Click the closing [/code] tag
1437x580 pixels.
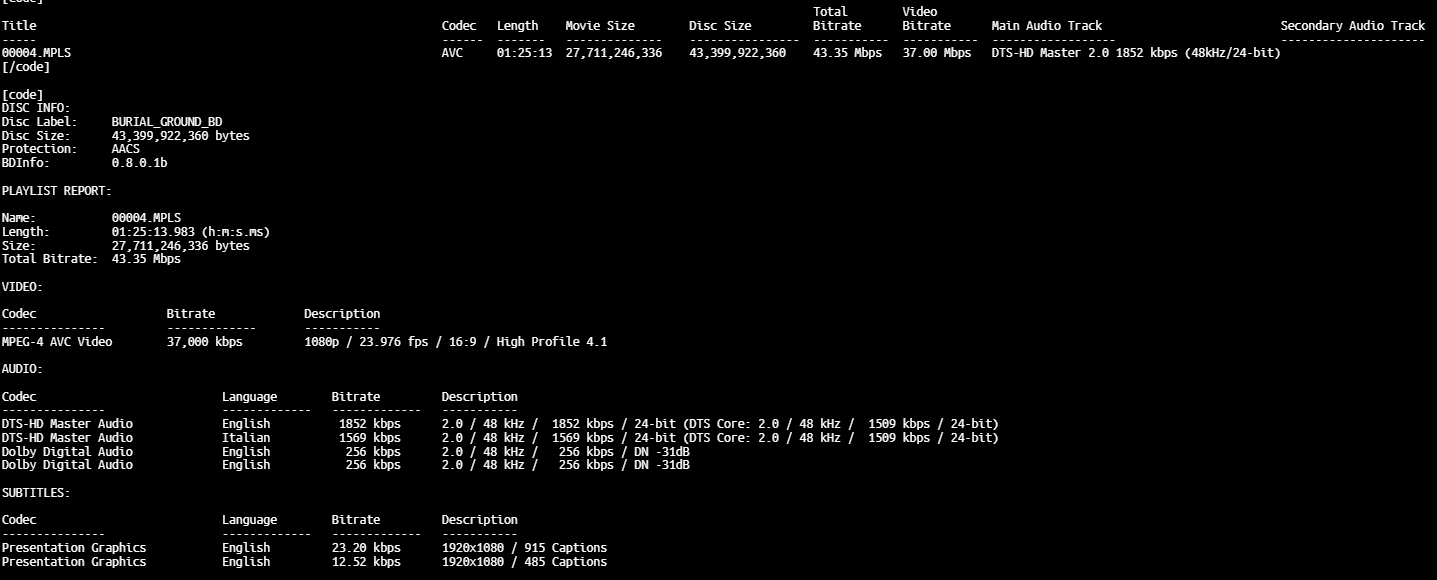[x=25, y=67]
